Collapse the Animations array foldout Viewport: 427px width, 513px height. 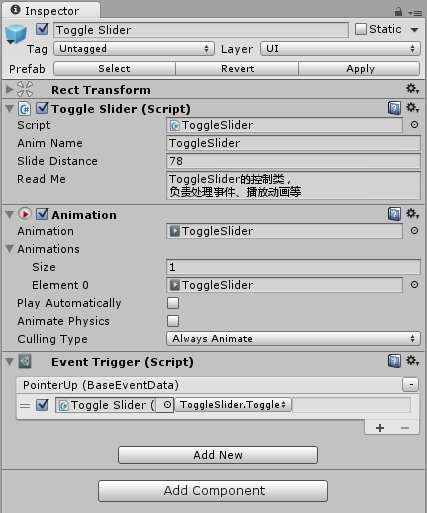(10, 249)
